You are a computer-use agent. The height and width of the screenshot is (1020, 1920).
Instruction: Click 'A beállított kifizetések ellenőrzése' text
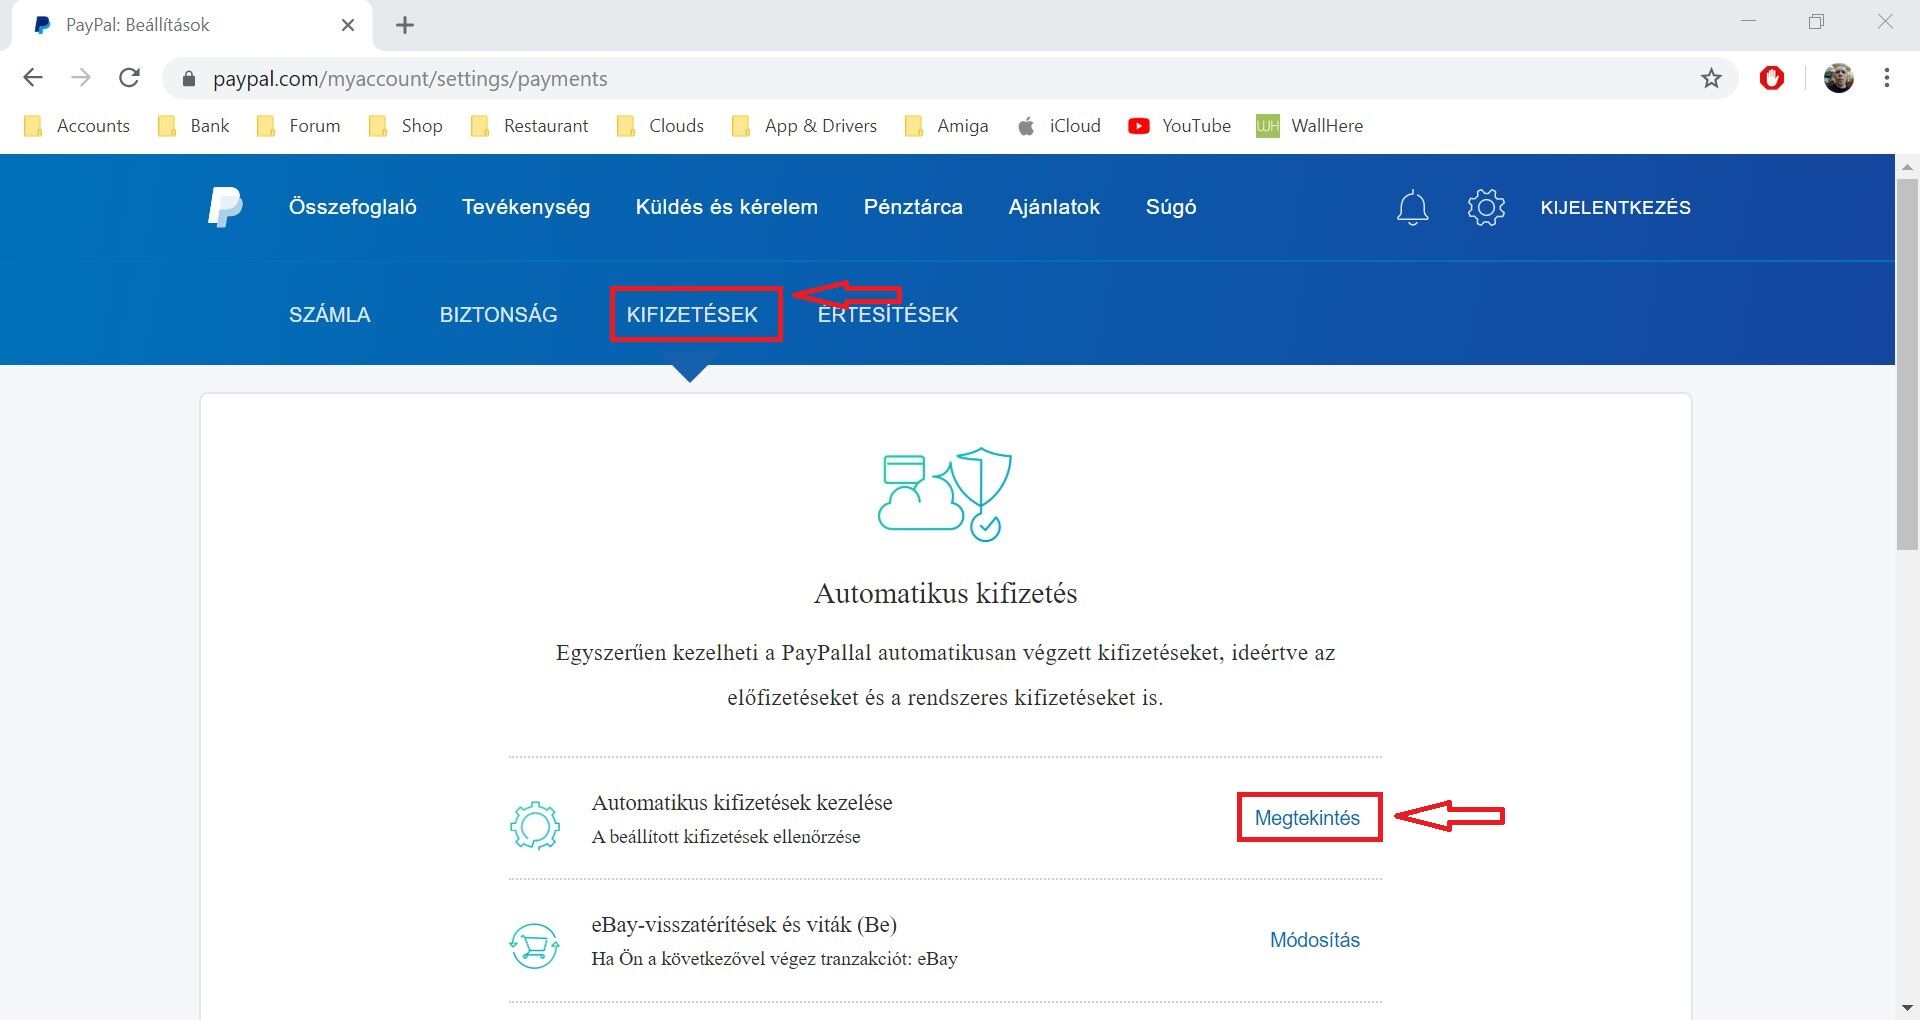tap(726, 837)
